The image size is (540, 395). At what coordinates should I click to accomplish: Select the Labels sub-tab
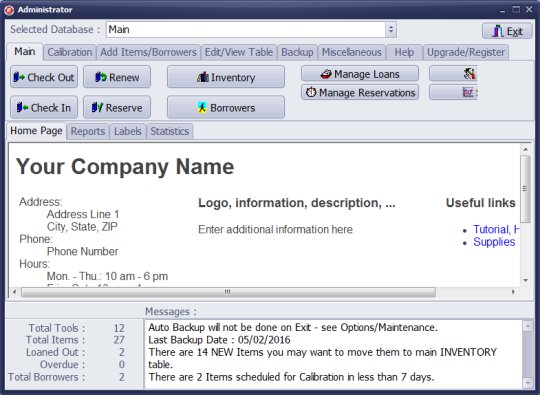(128, 132)
